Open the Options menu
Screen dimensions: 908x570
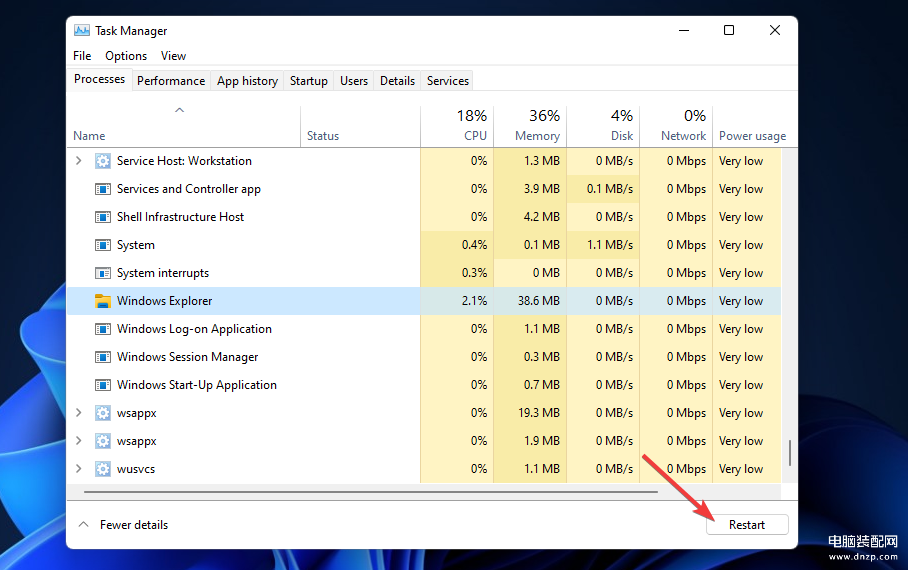(126, 56)
